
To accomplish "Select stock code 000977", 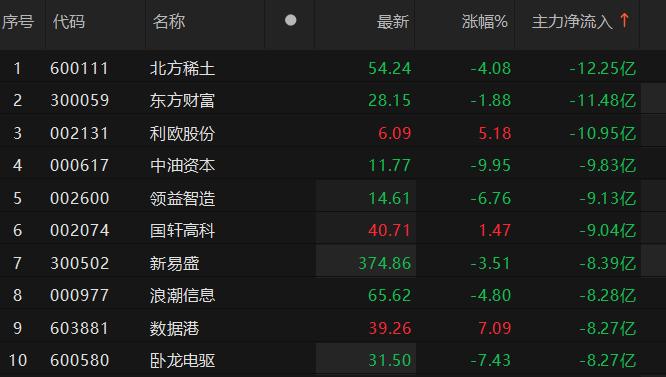I will pyautogui.click(x=79, y=295).
